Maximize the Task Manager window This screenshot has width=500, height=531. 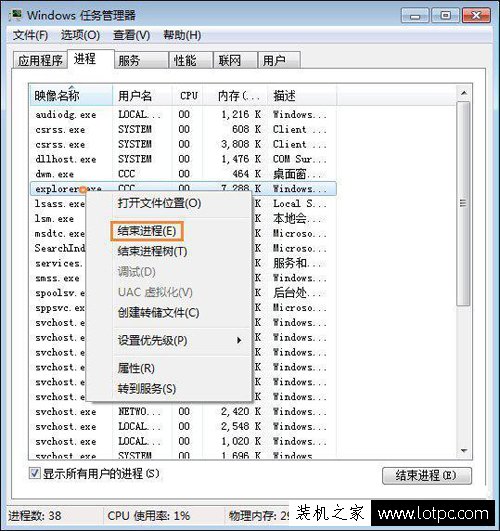pyautogui.click(x=445, y=16)
